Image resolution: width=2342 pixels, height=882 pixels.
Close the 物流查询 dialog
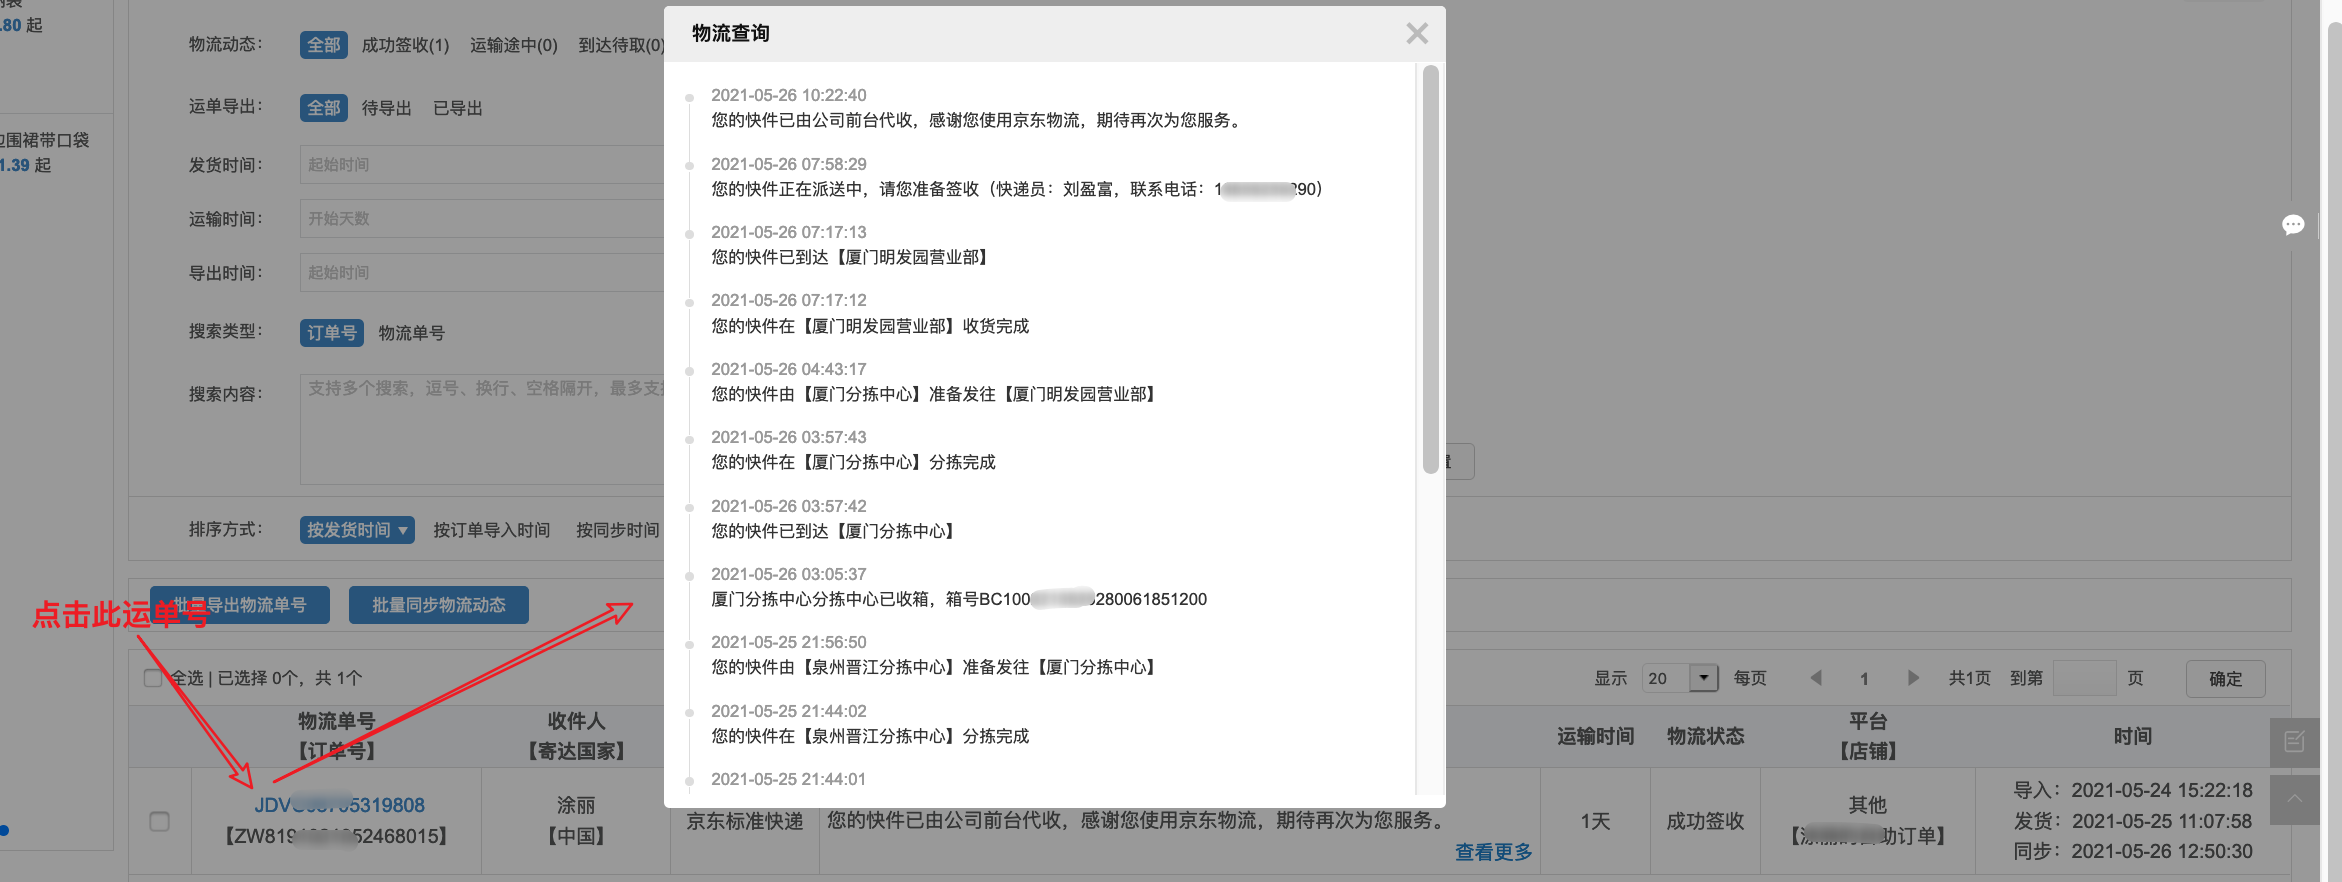[x=1416, y=34]
